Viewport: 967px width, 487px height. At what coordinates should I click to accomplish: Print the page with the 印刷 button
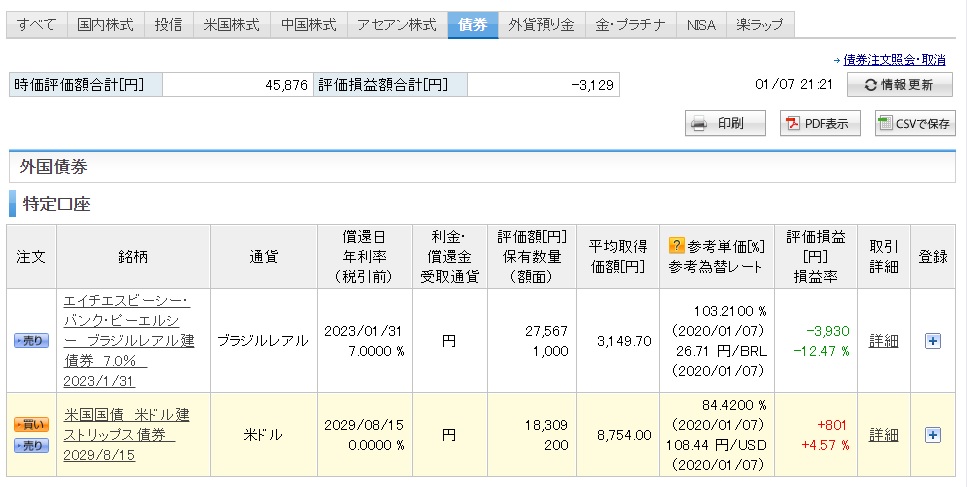pyautogui.click(x=725, y=123)
